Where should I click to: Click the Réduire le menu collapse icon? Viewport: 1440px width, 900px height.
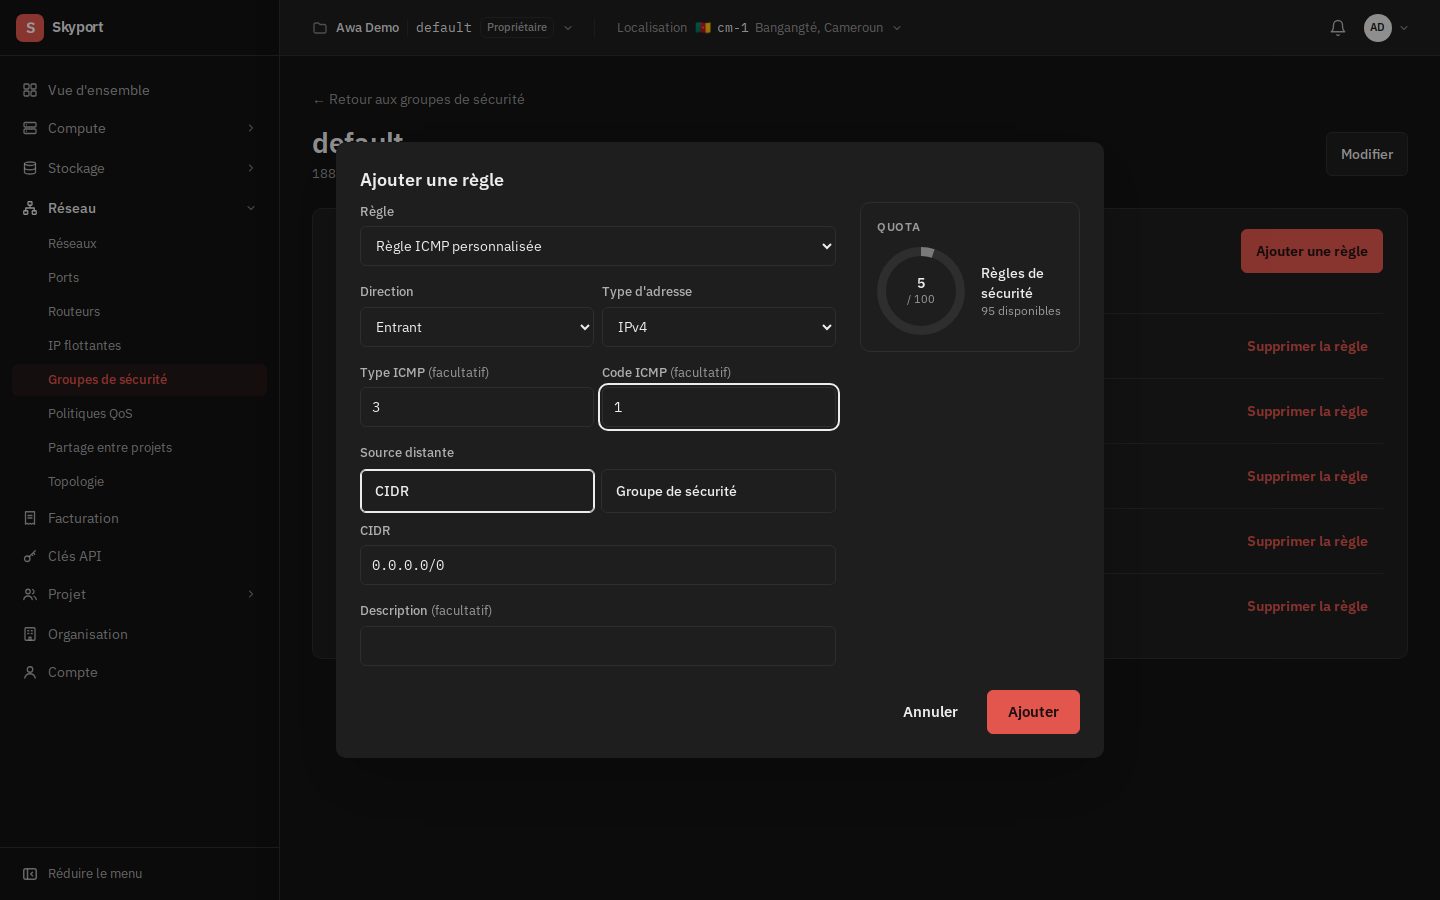(x=30, y=874)
